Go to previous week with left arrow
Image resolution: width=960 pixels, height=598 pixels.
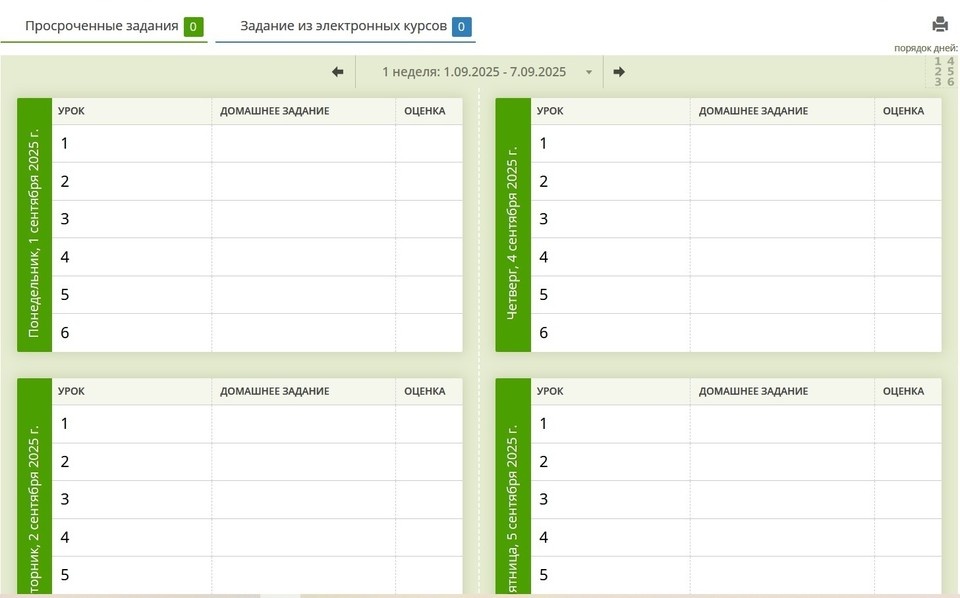tap(337, 72)
